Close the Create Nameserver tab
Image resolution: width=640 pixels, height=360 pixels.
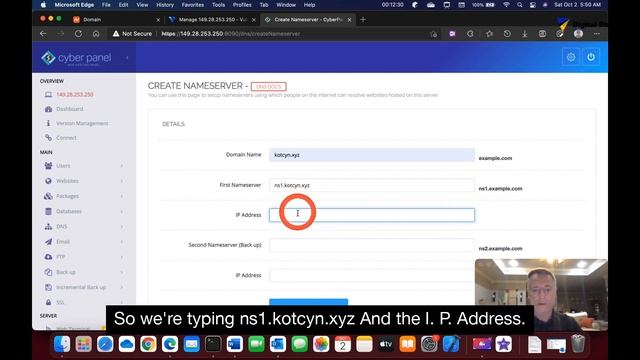coord(349,20)
